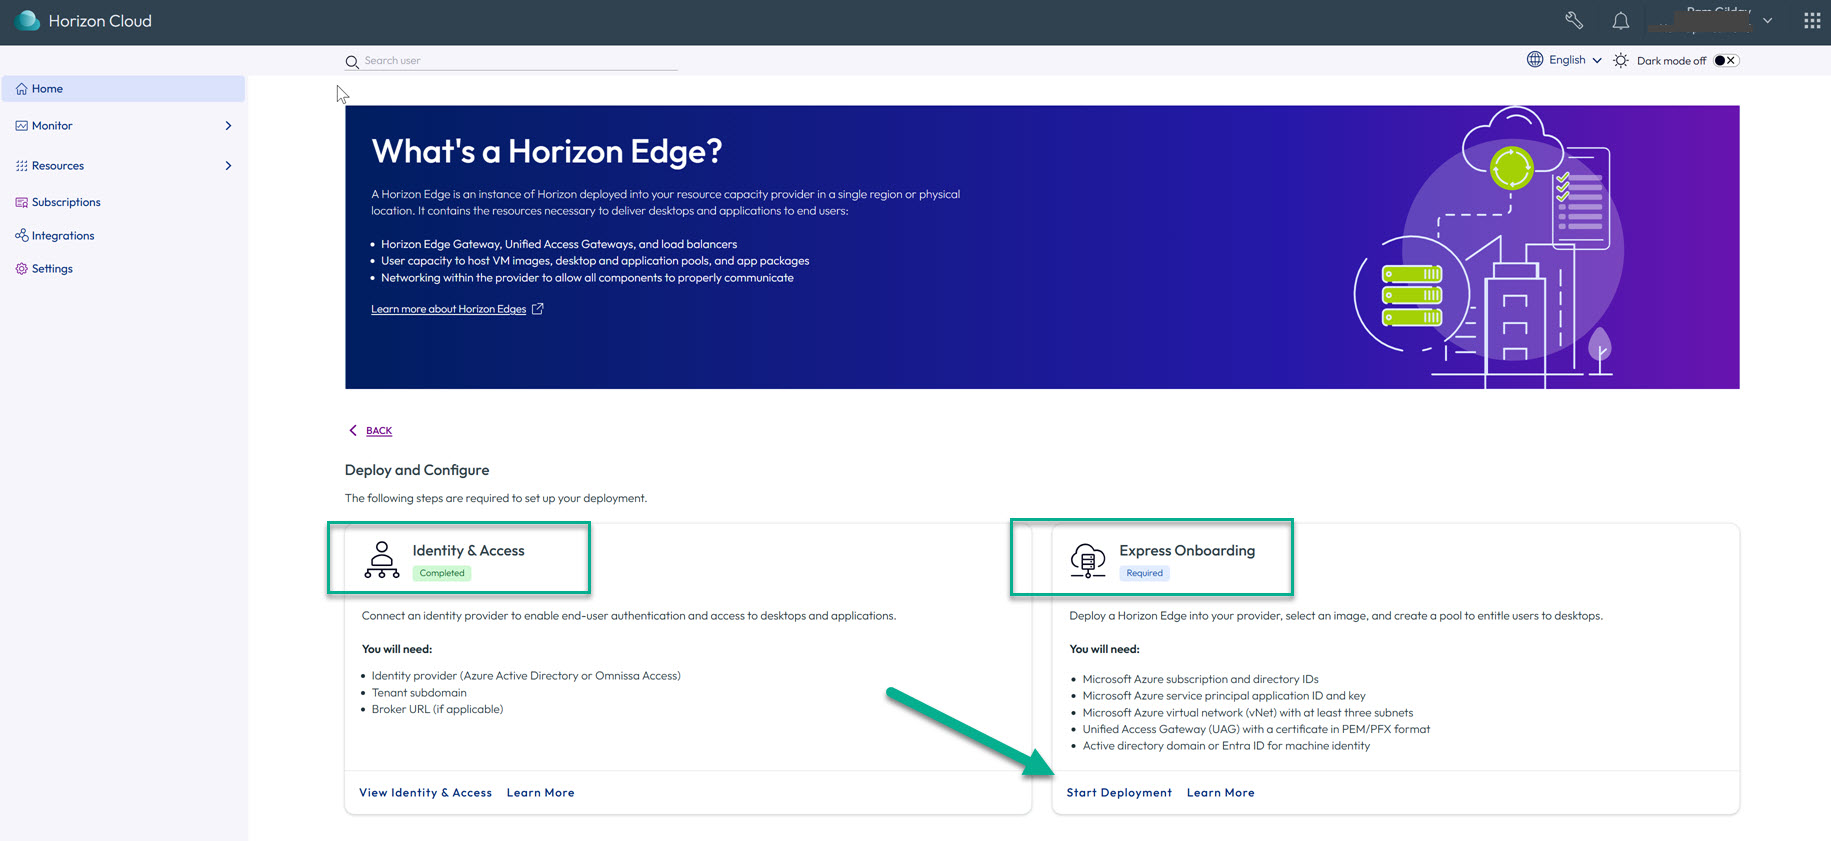Click the back chevron arrow icon
1831x841 pixels.
tap(353, 430)
